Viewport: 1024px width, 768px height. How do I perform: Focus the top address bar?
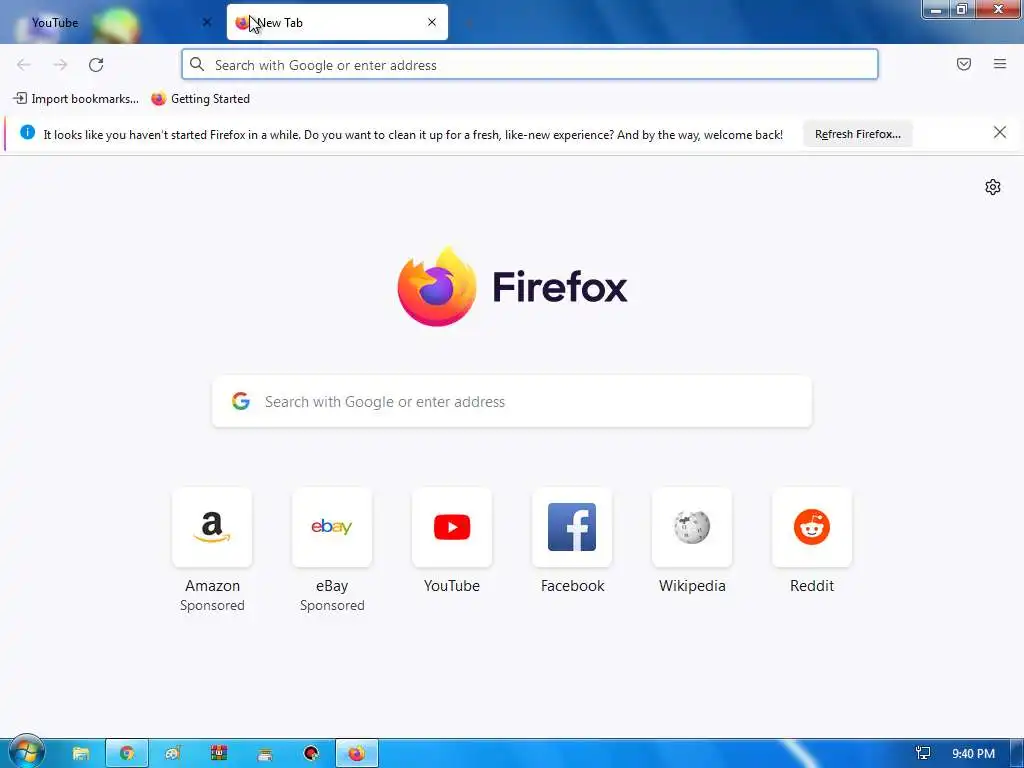(530, 65)
